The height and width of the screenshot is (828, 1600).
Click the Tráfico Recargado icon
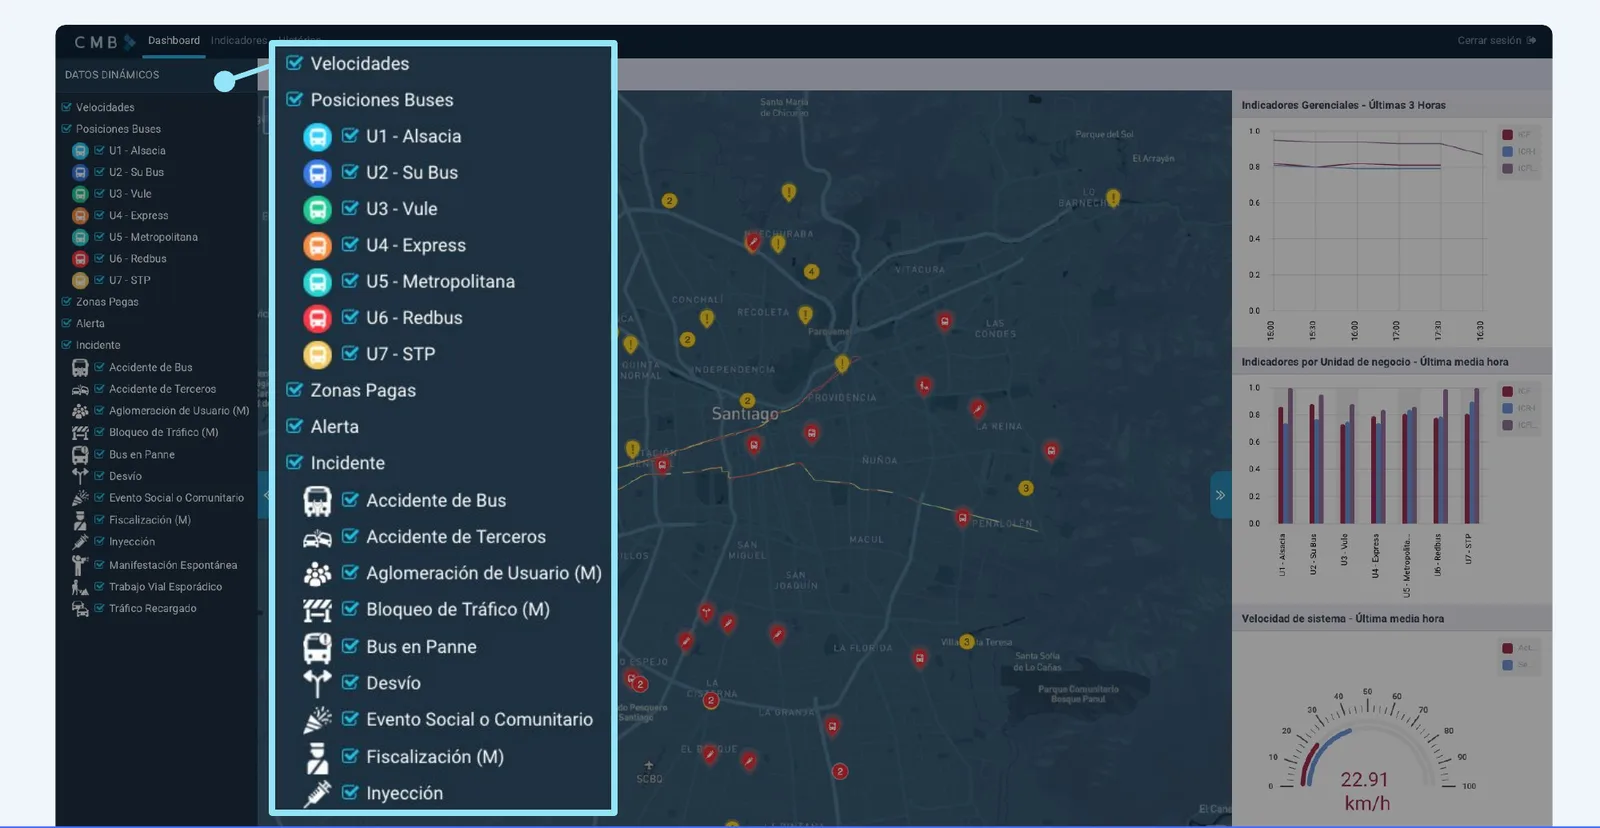click(x=80, y=609)
